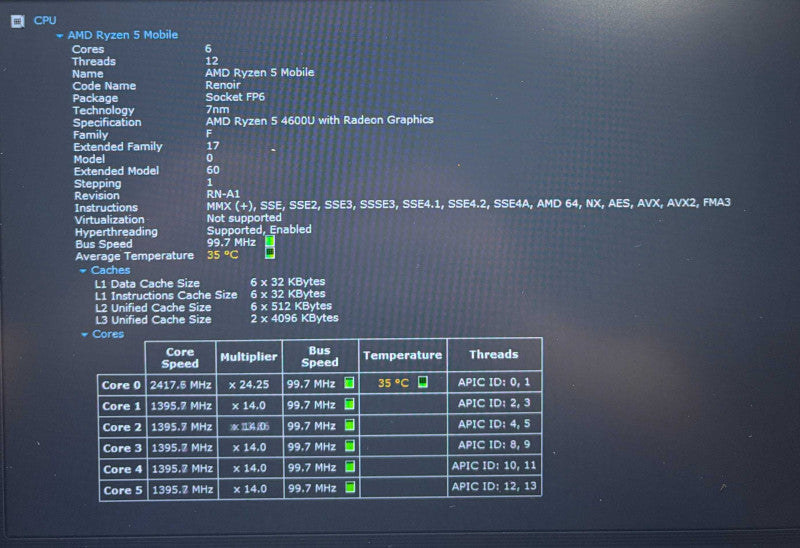Click the Instructions list starting with MMX
Viewport: 800px width, 548px height.
(468, 204)
